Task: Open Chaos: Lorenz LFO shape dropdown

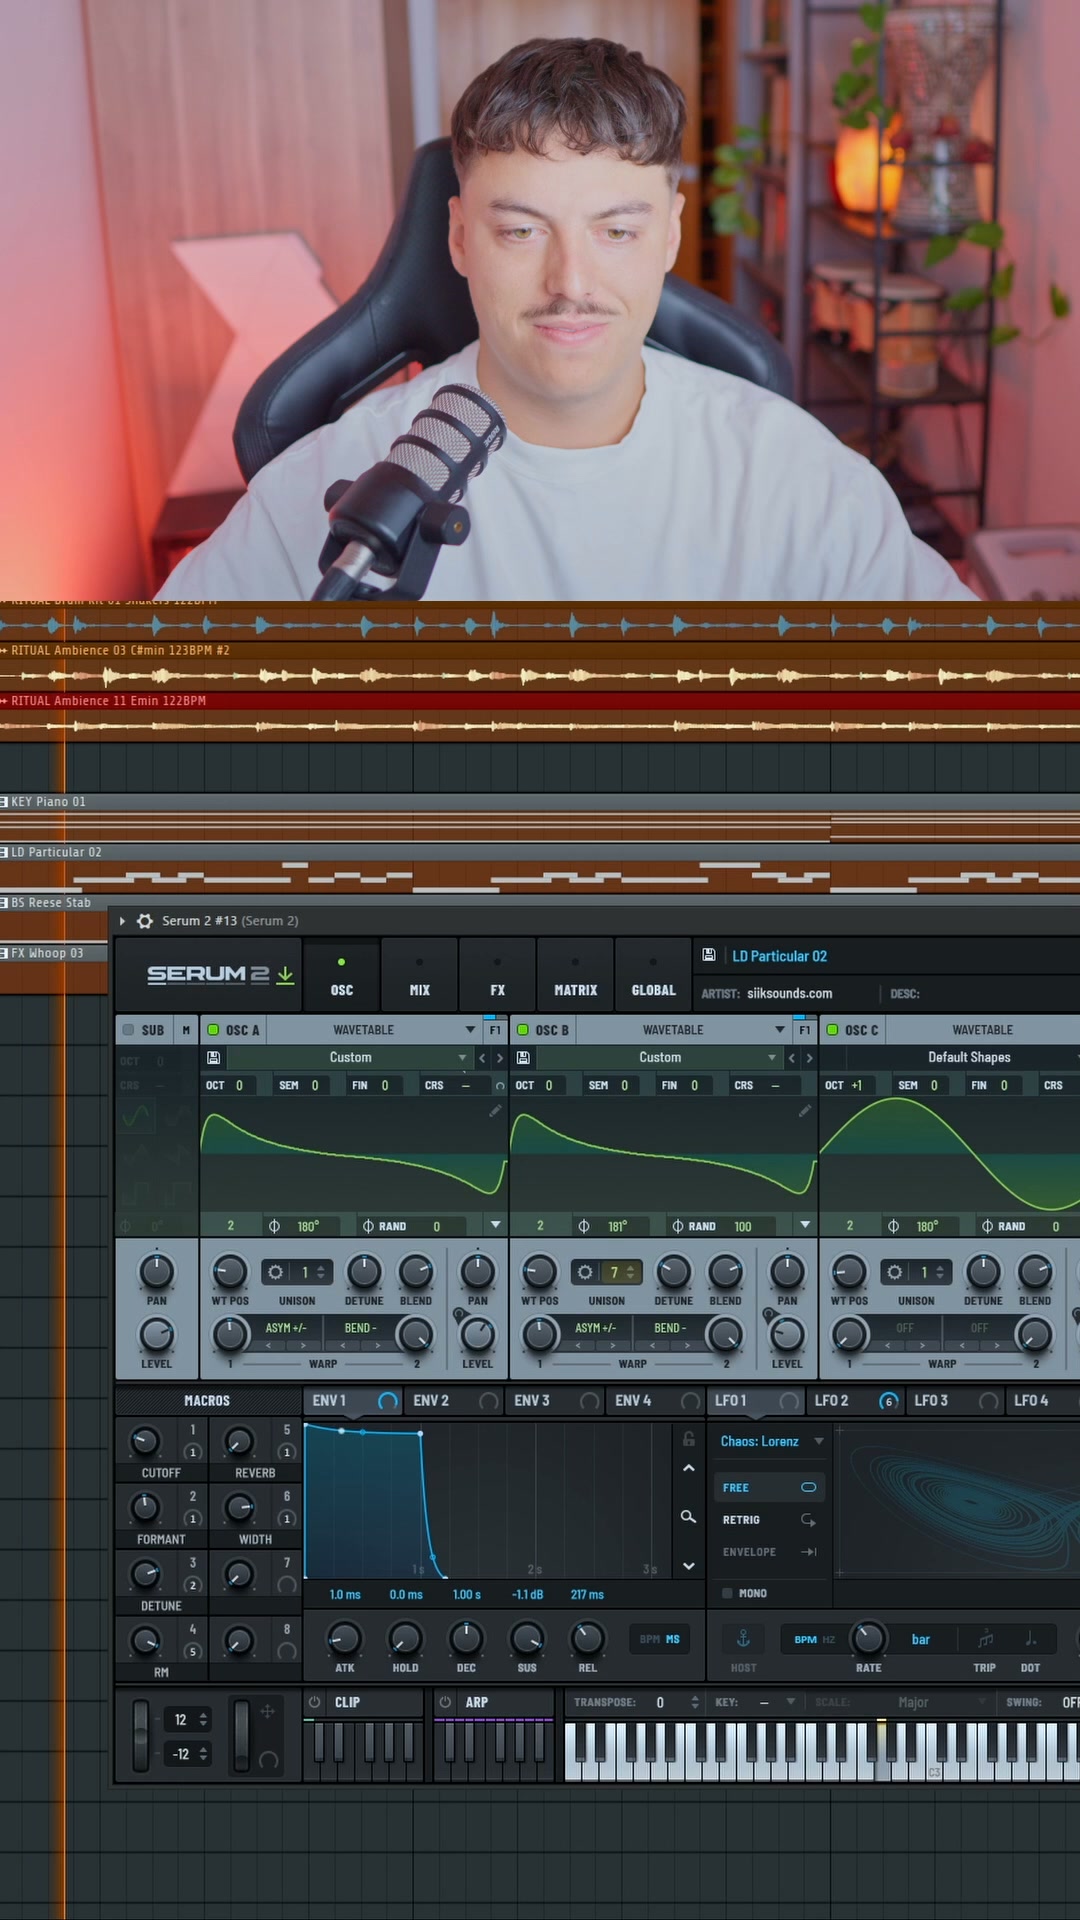Action: tap(771, 1441)
